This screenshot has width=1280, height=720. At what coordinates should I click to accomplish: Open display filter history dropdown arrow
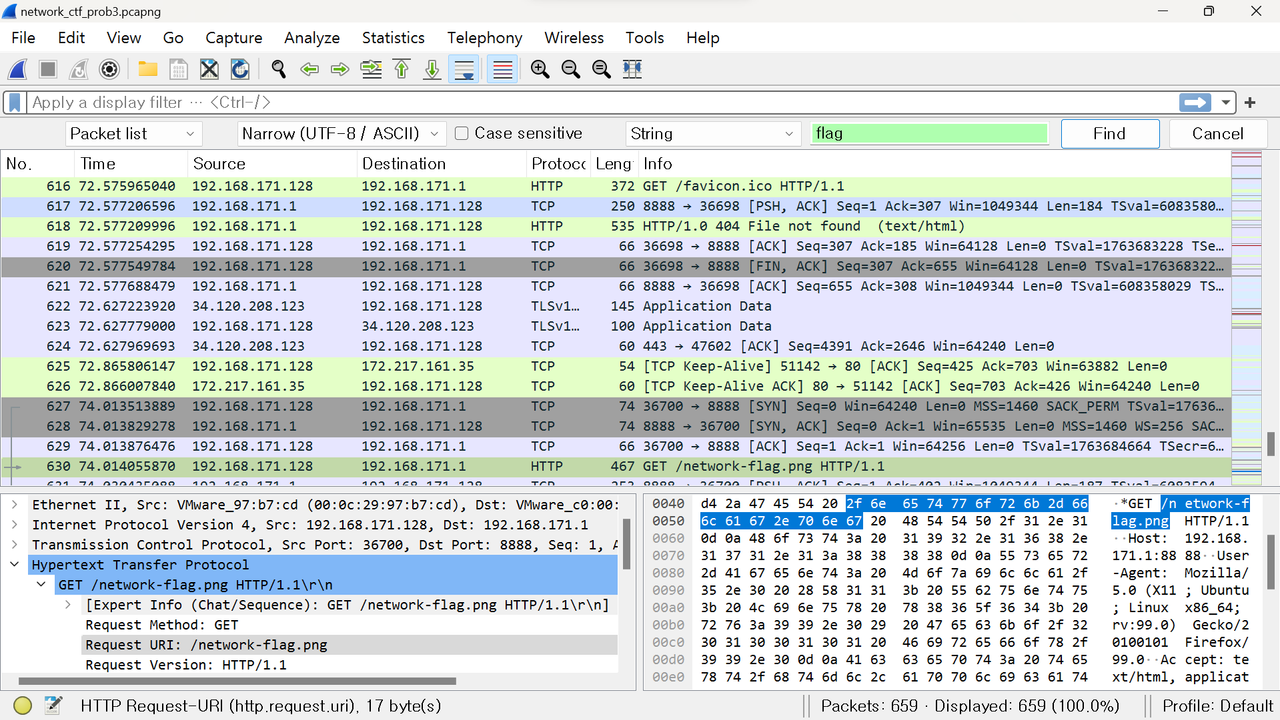[1227, 102]
